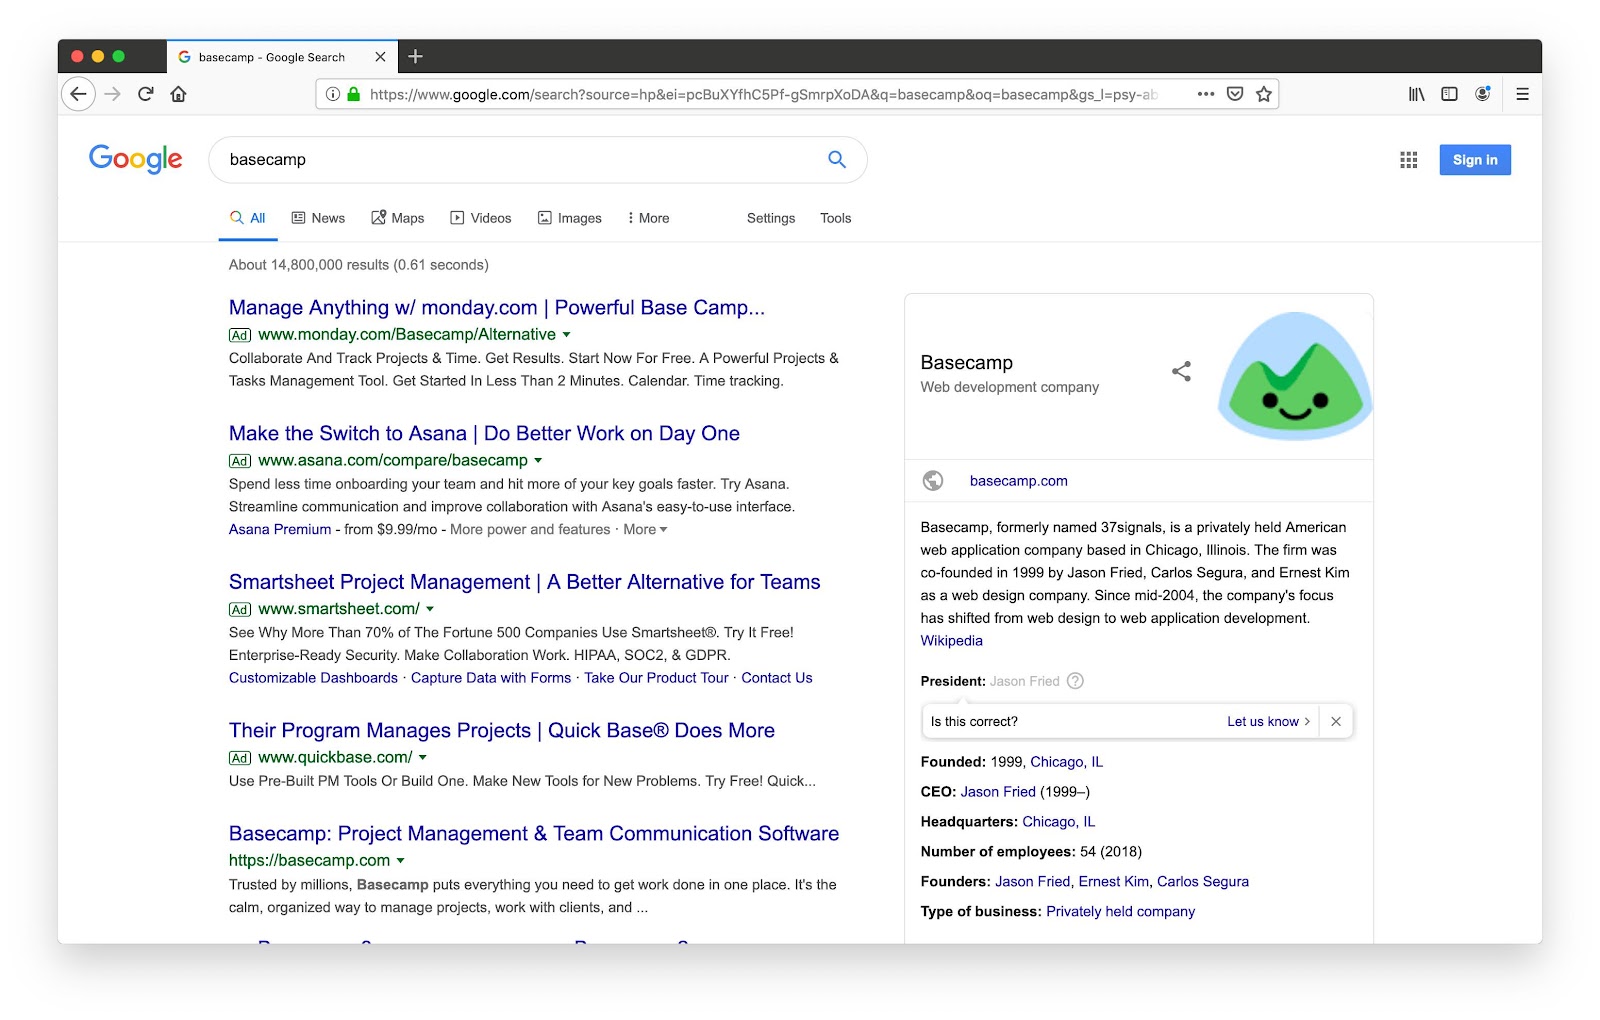Open the Capture Data with Forms sitelink
The width and height of the screenshot is (1600, 1020).
491,678
